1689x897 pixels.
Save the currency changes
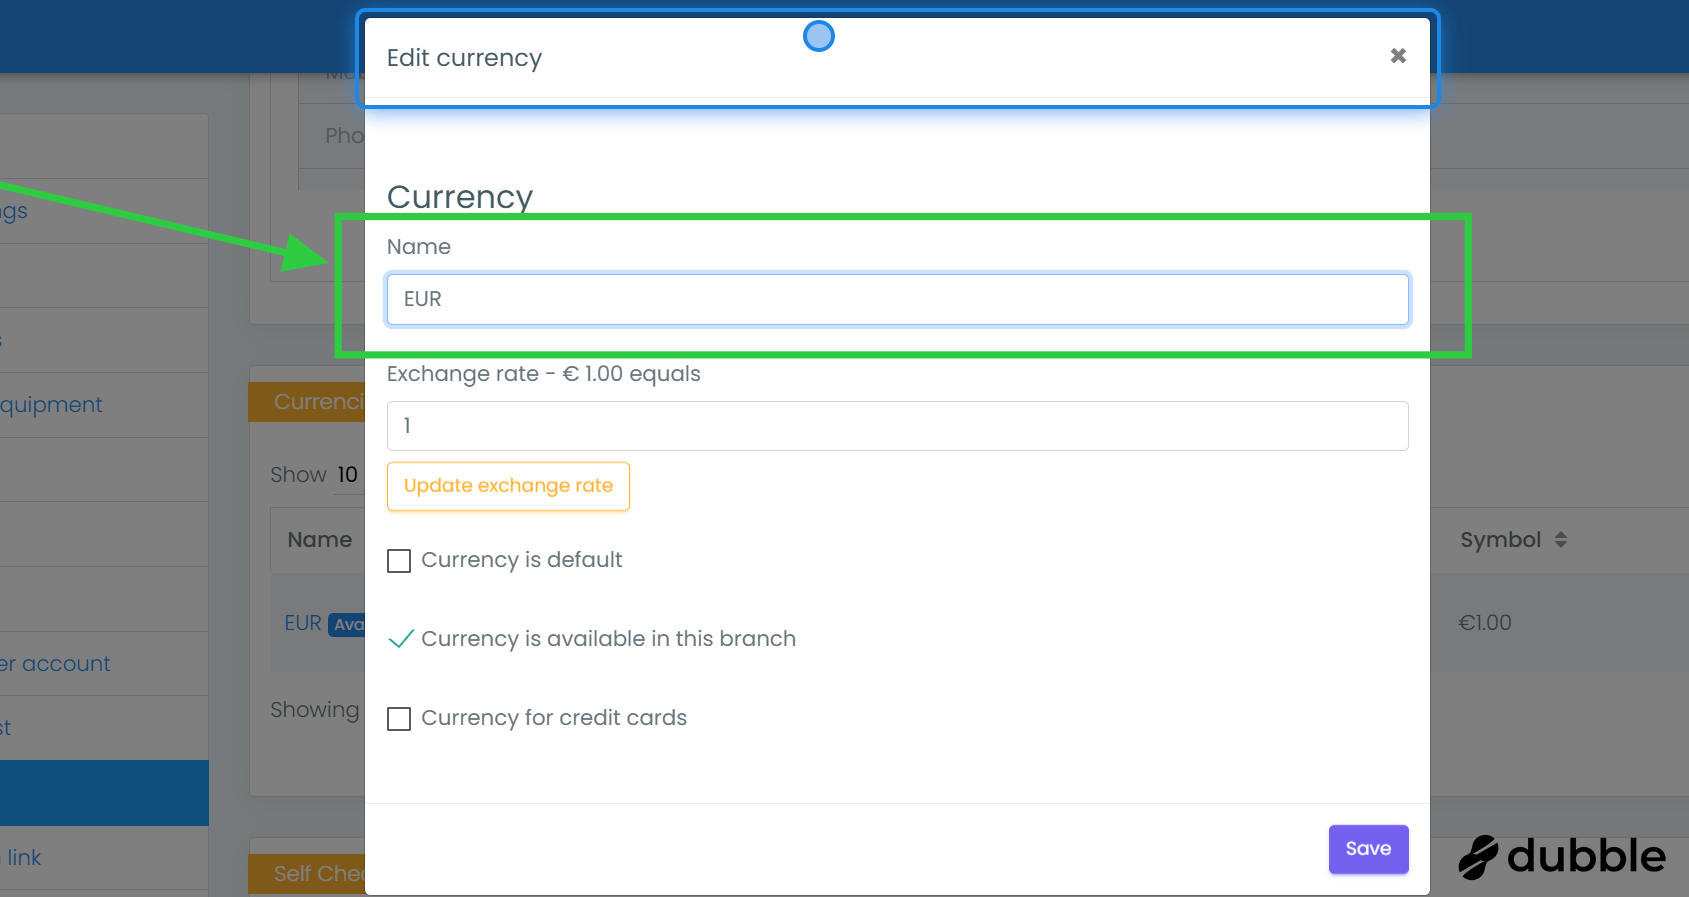[1367, 849]
